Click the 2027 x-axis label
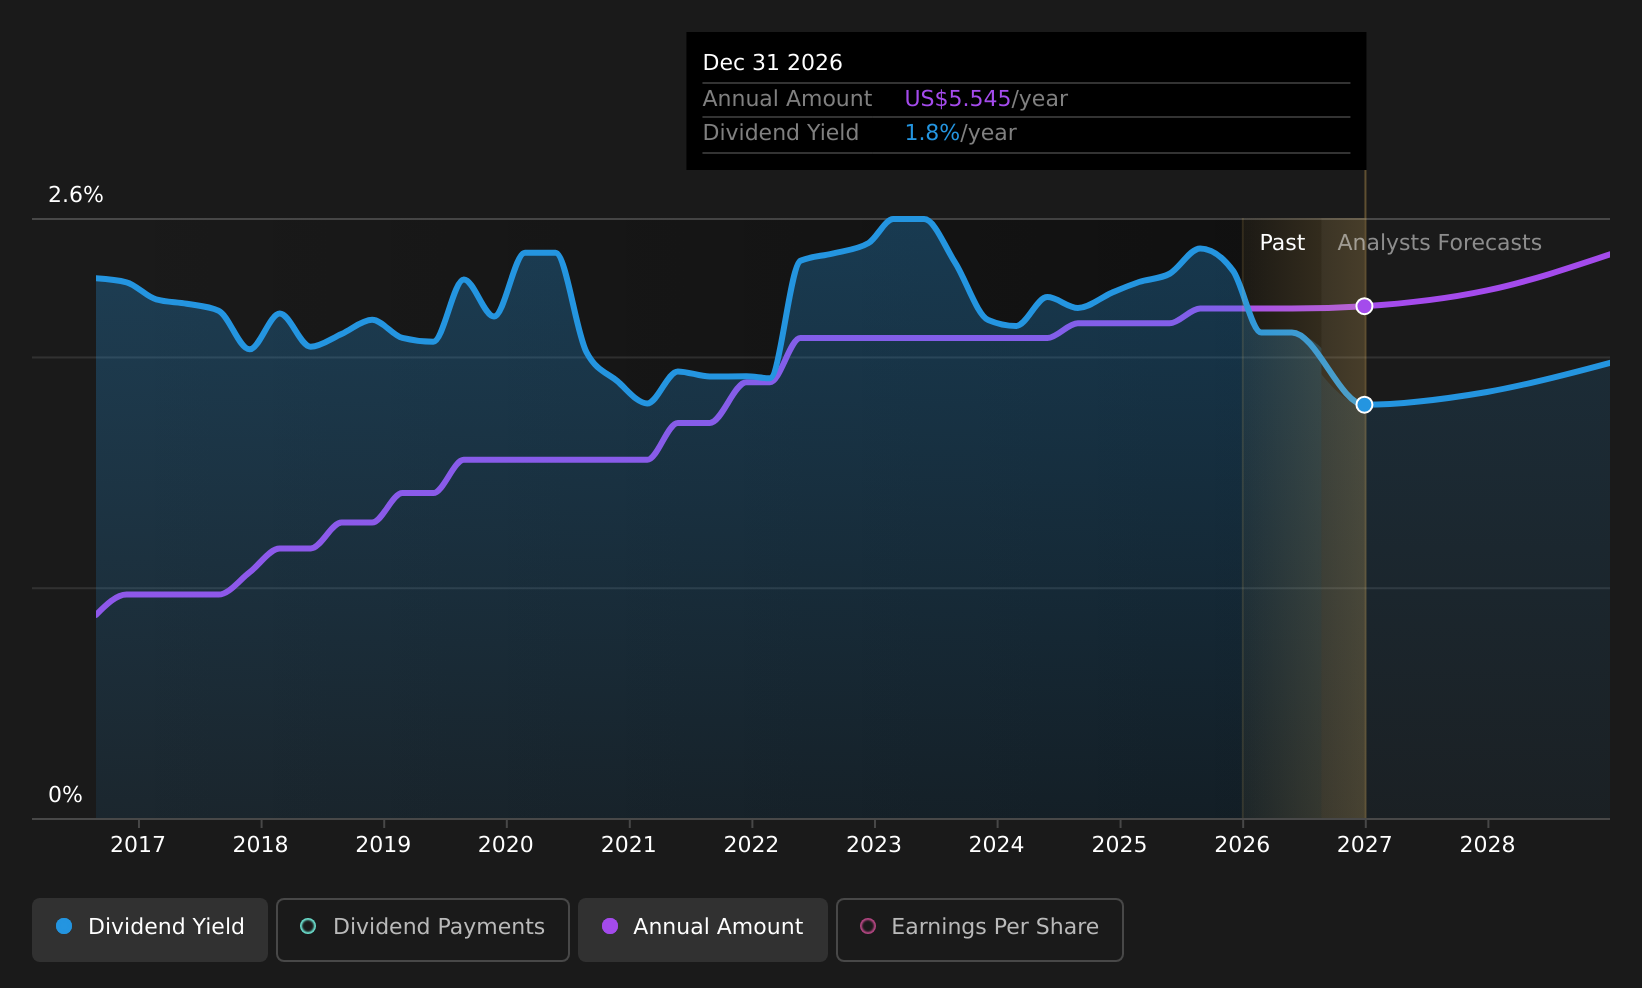Image resolution: width=1642 pixels, height=988 pixels. (x=1365, y=845)
